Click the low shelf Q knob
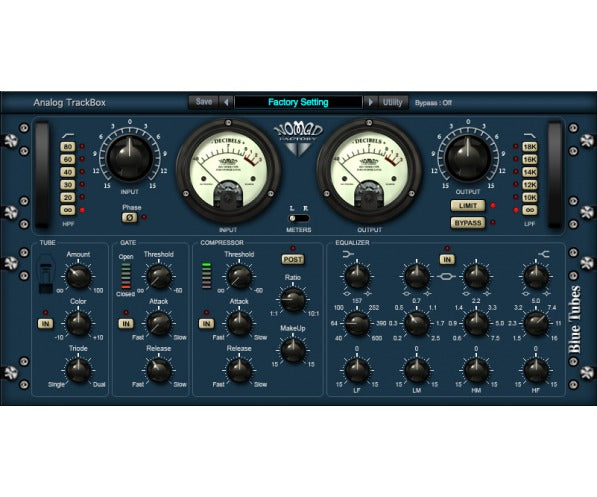The image size is (597, 497). tap(357, 276)
